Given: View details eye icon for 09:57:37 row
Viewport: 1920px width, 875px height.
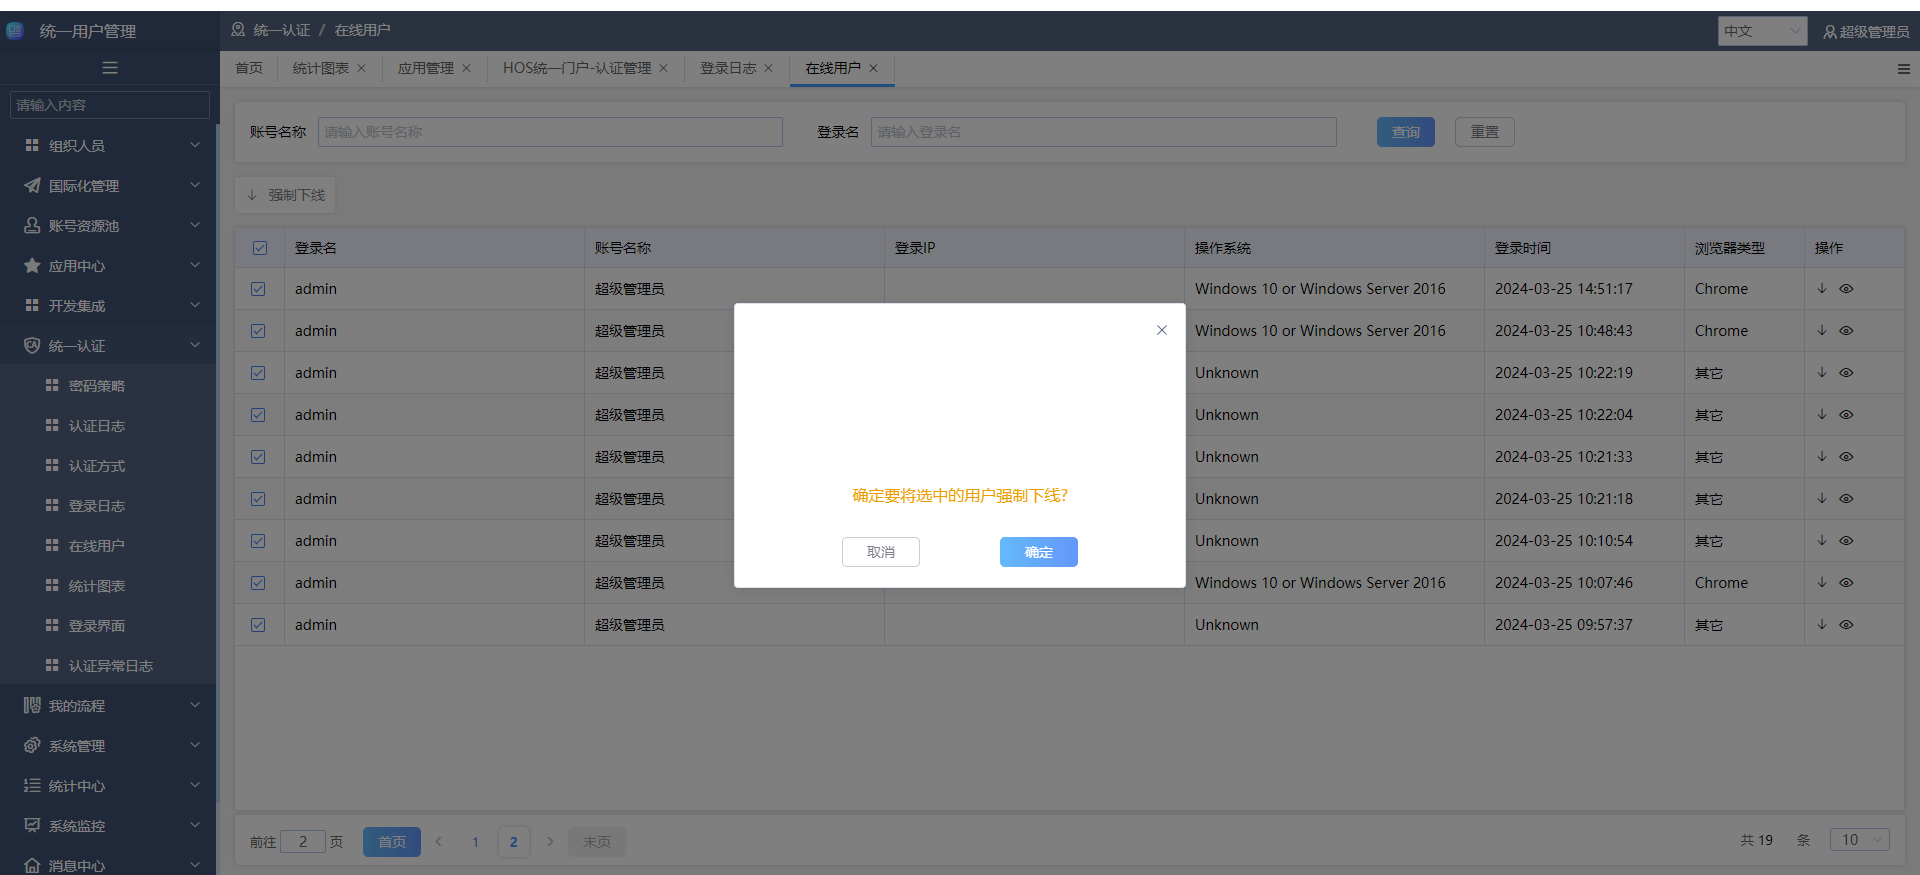Looking at the screenshot, I should pos(1846,624).
